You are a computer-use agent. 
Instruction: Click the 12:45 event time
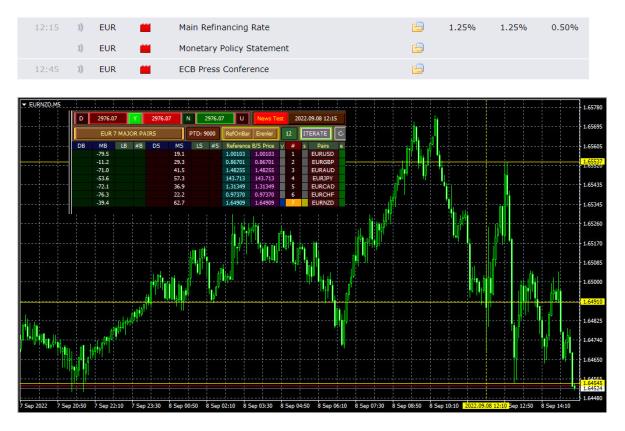click(47, 69)
